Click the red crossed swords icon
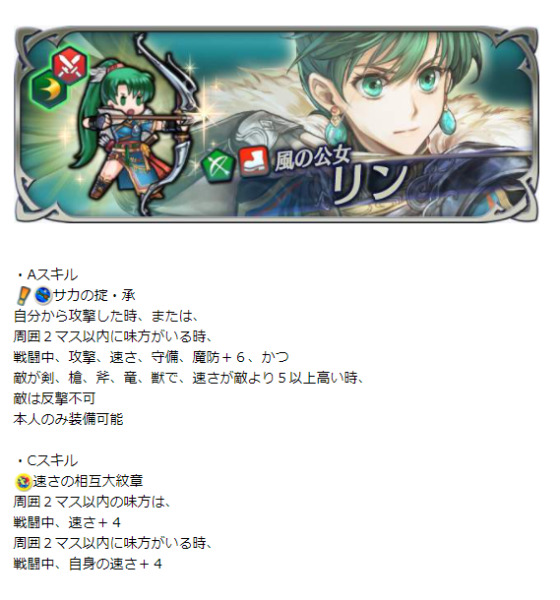This screenshot has height=600, width=560. [70, 66]
